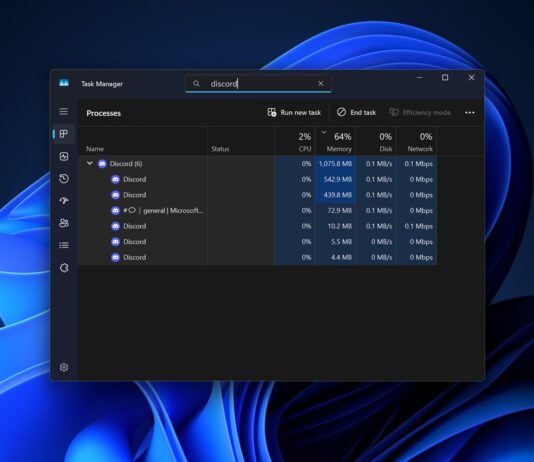Clear the discord search text
This screenshot has width=534, height=462.
pos(320,83)
